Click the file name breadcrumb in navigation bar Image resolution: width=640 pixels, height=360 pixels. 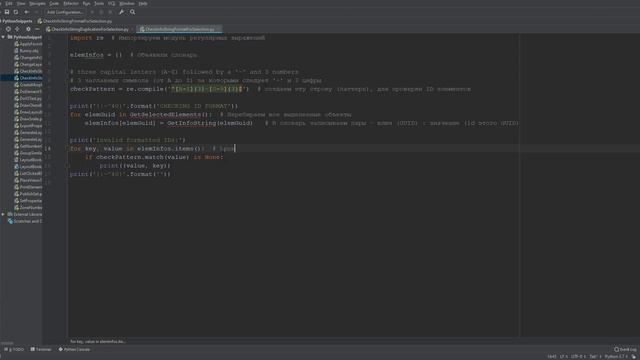pyautogui.click(x=75, y=21)
